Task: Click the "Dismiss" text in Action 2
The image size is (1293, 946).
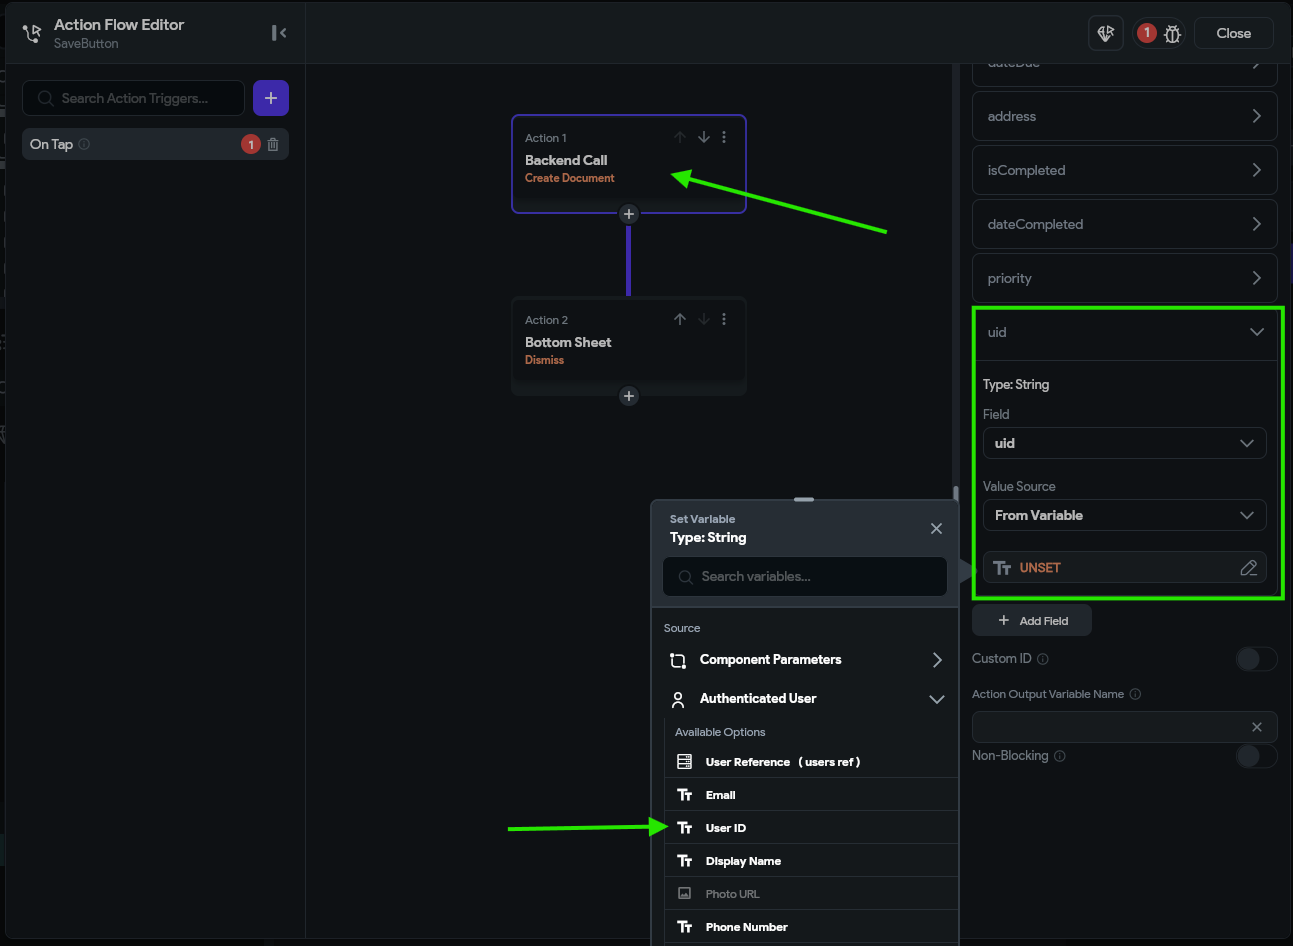Action: (544, 360)
